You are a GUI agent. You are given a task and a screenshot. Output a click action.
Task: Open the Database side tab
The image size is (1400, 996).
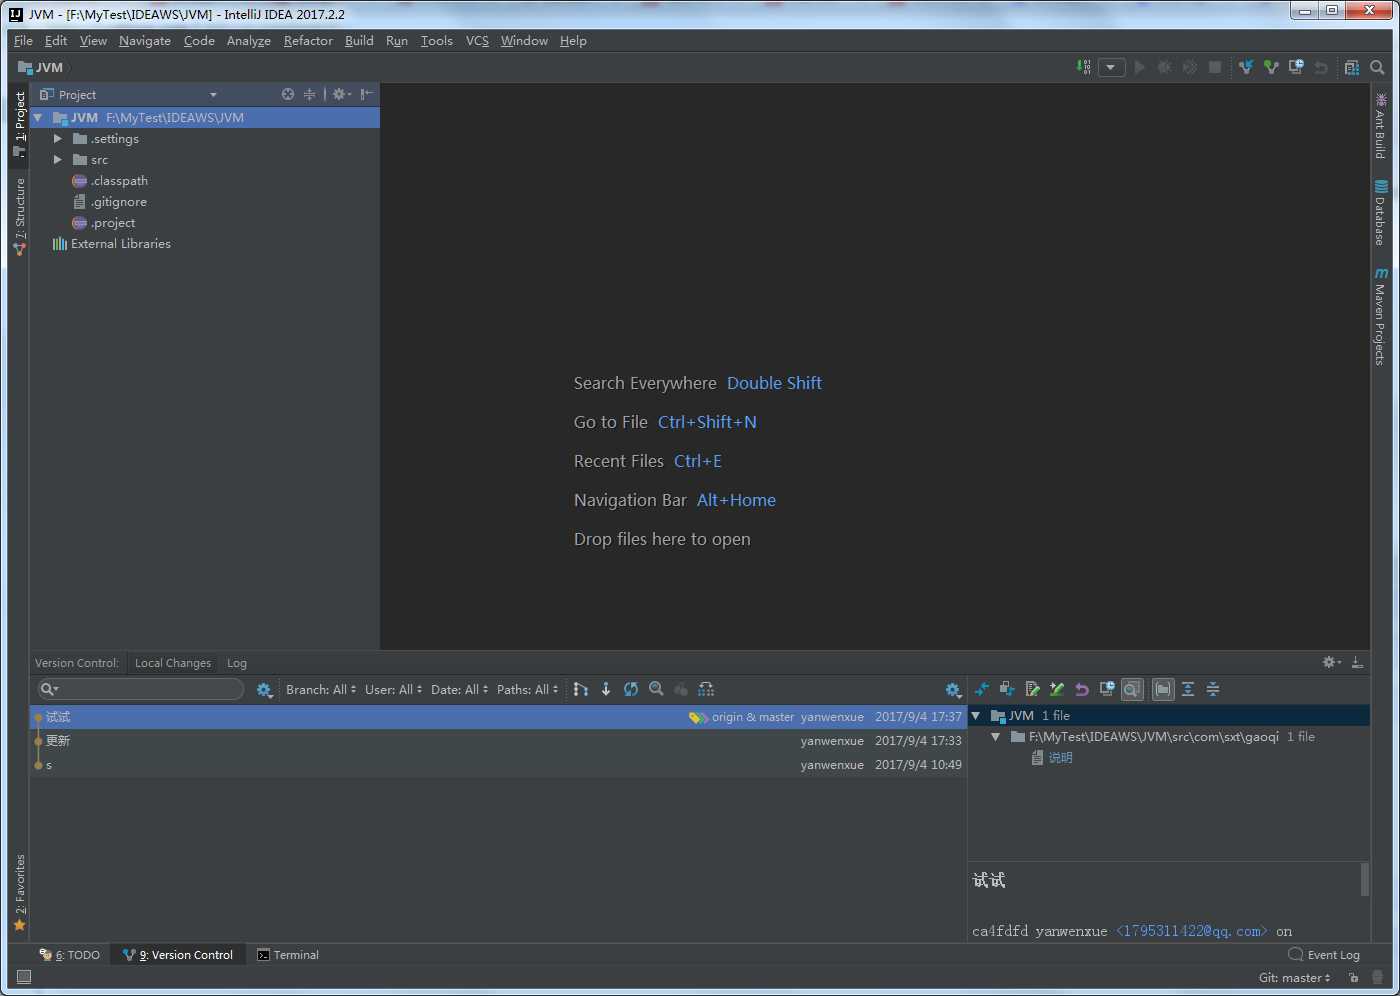coord(1380,213)
